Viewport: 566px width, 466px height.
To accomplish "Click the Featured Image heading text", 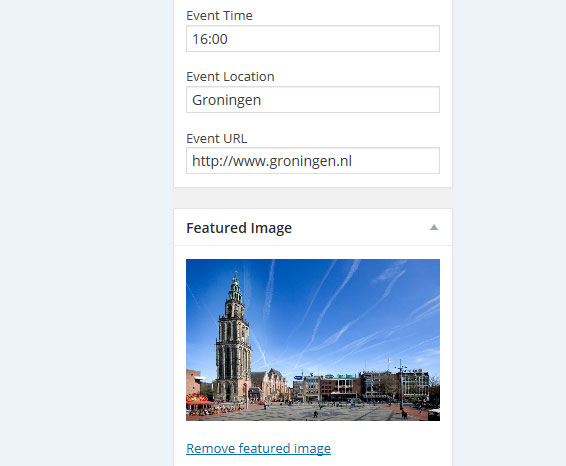I will click(x=239, y=228).
